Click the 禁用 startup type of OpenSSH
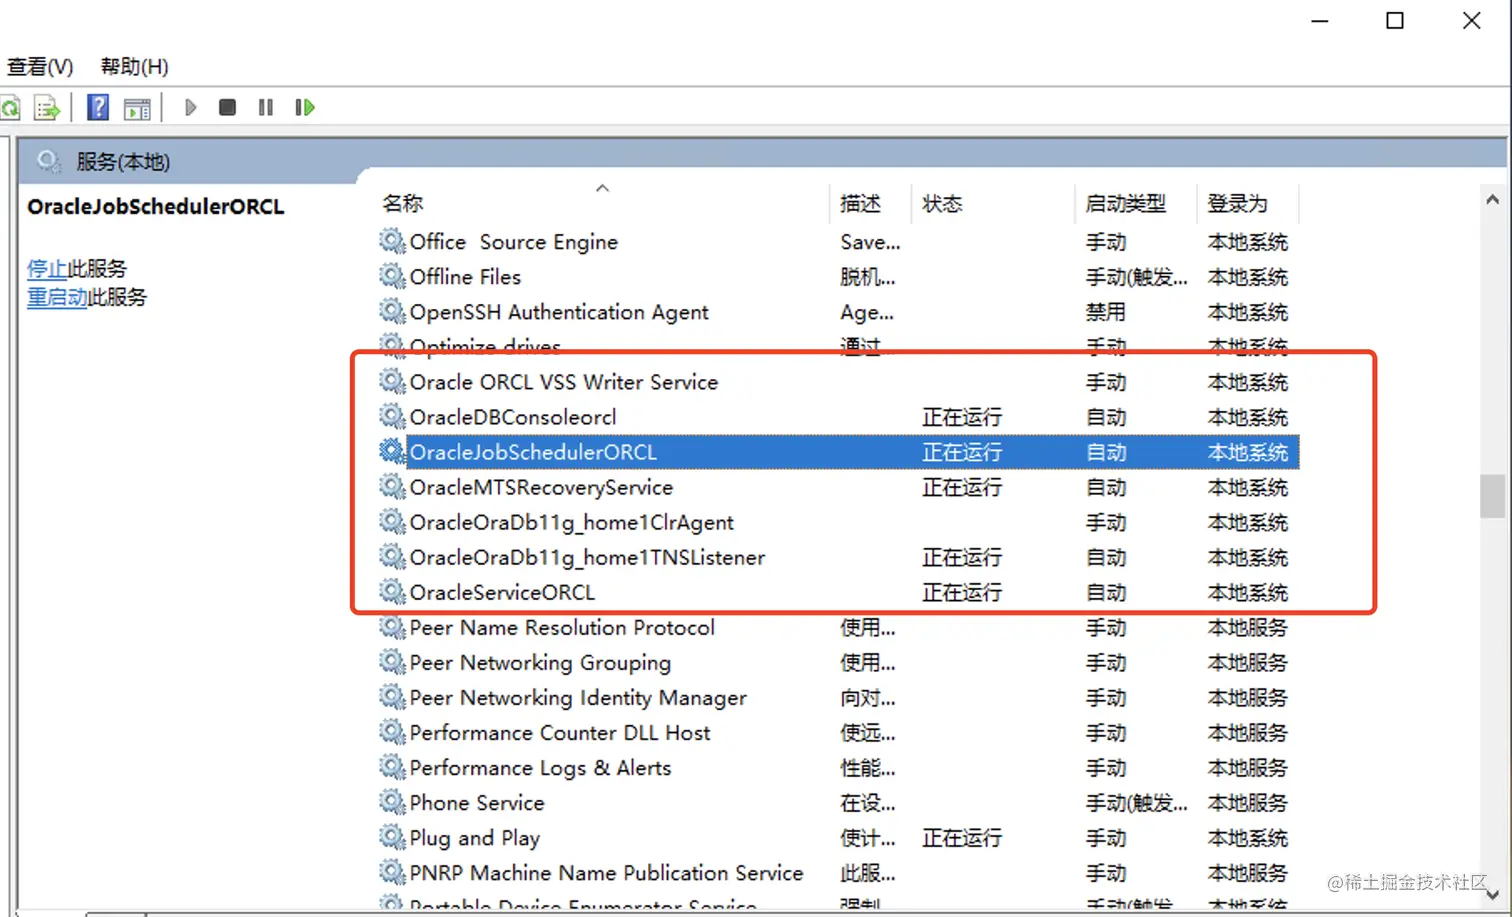1512x917 pixels. (x=1106, y=312)
